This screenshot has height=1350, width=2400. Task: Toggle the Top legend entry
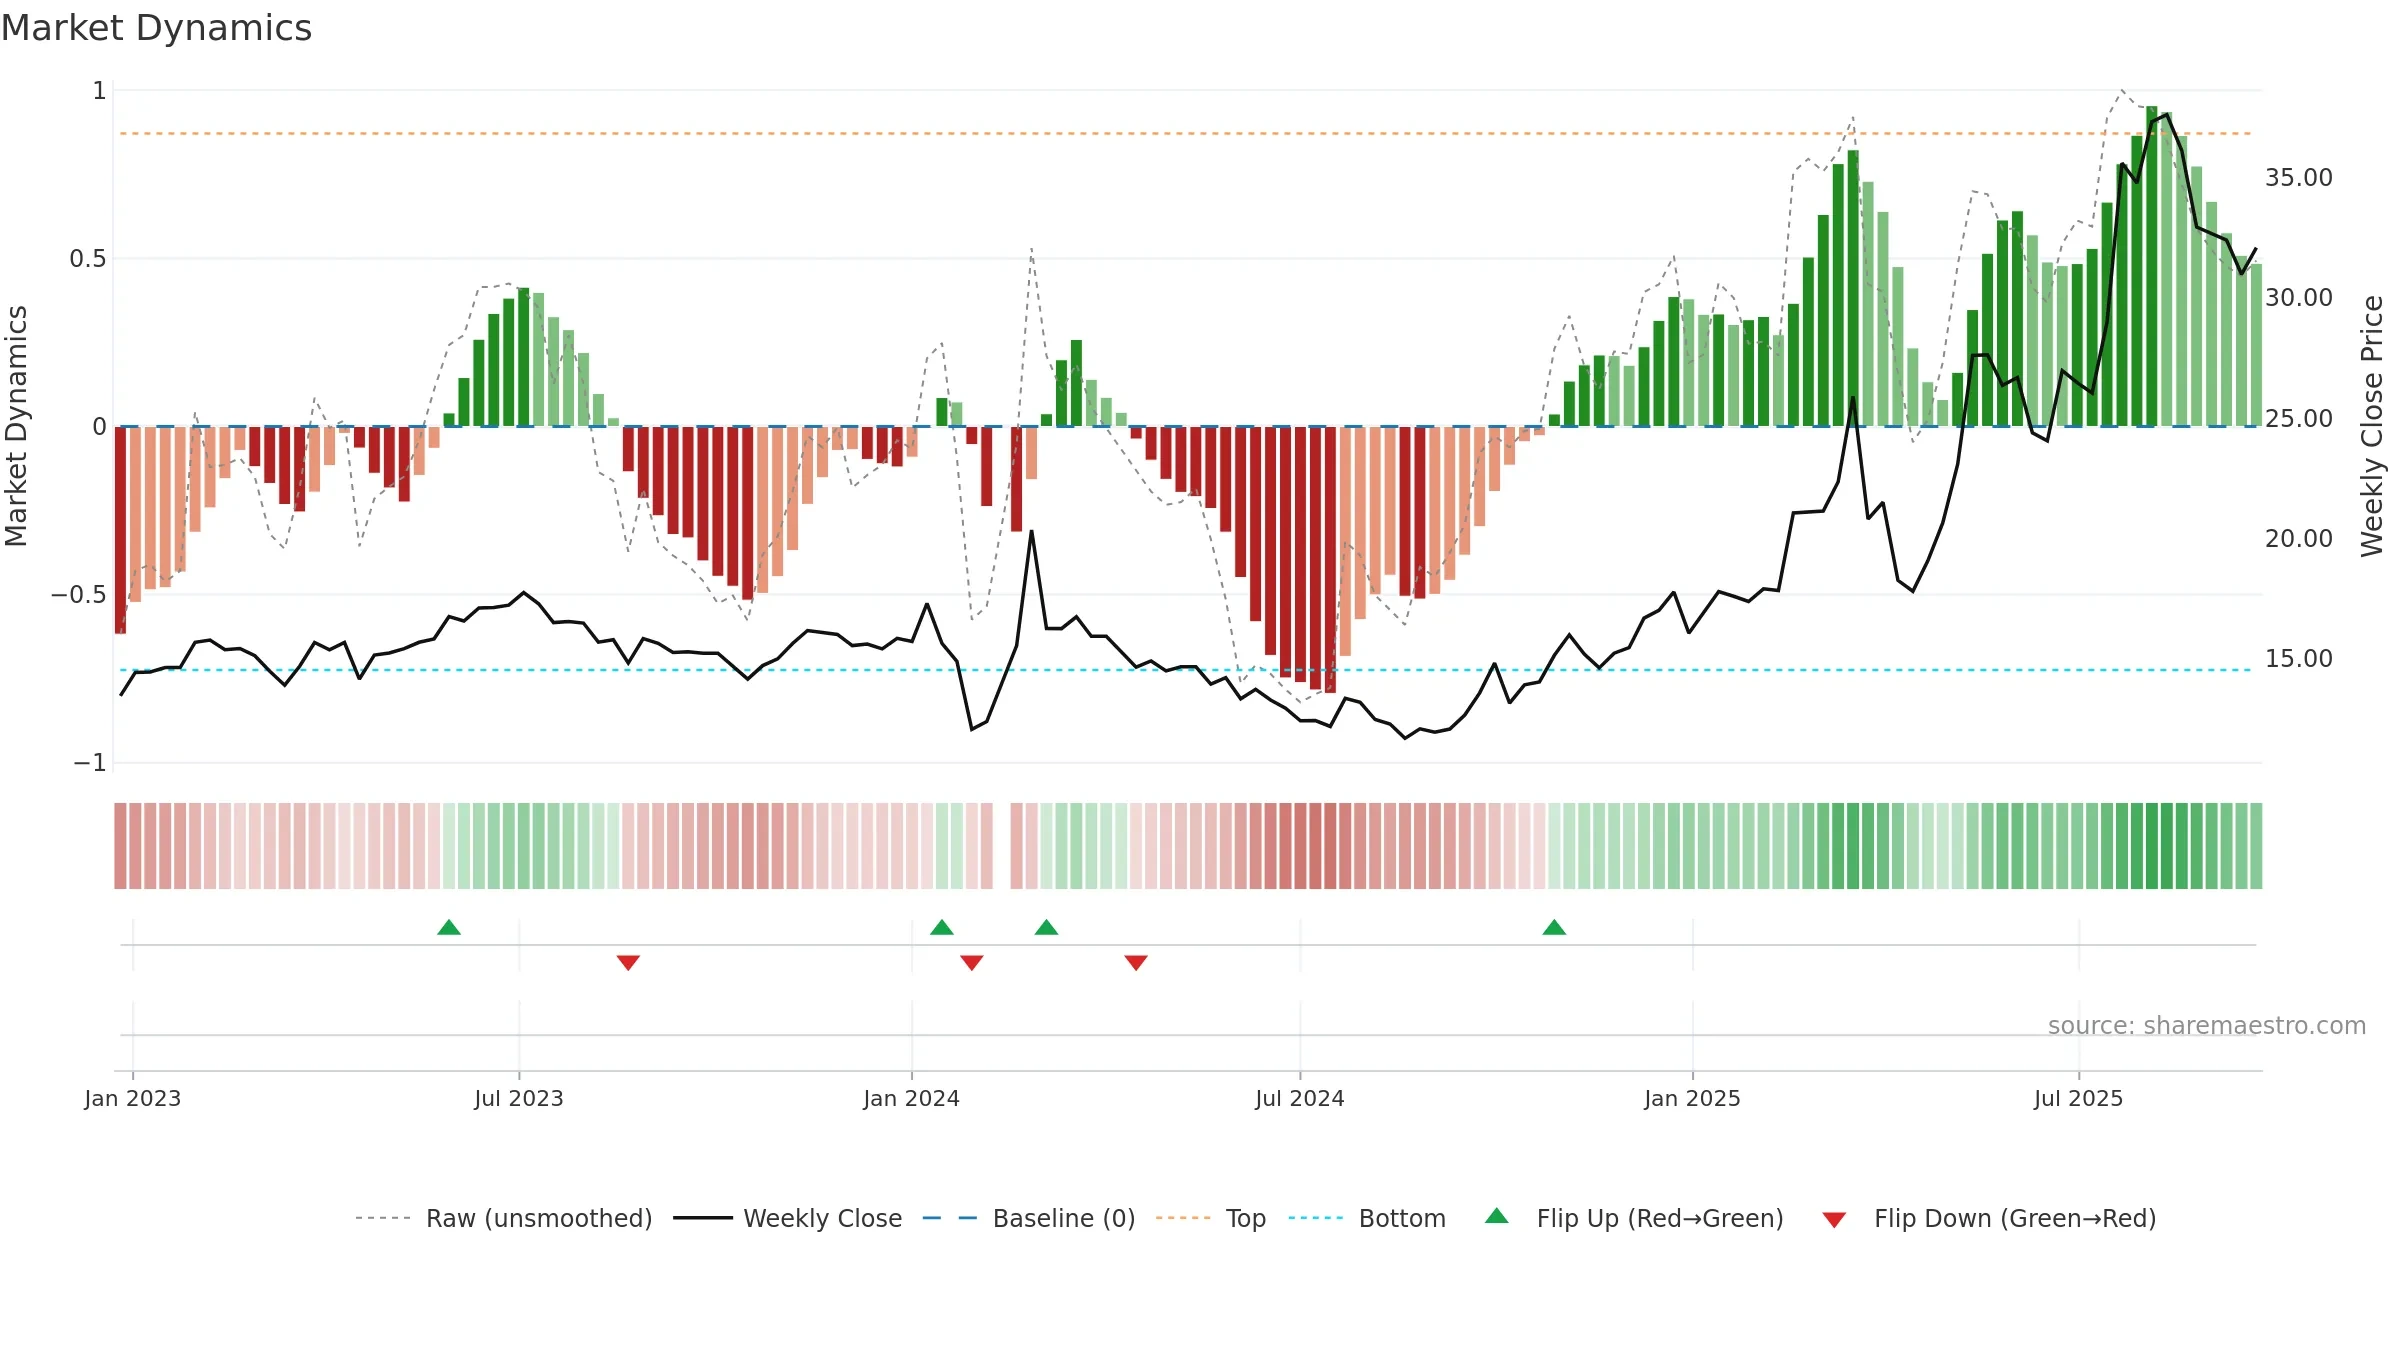pyautogui.click(x=1211, y=1218)
